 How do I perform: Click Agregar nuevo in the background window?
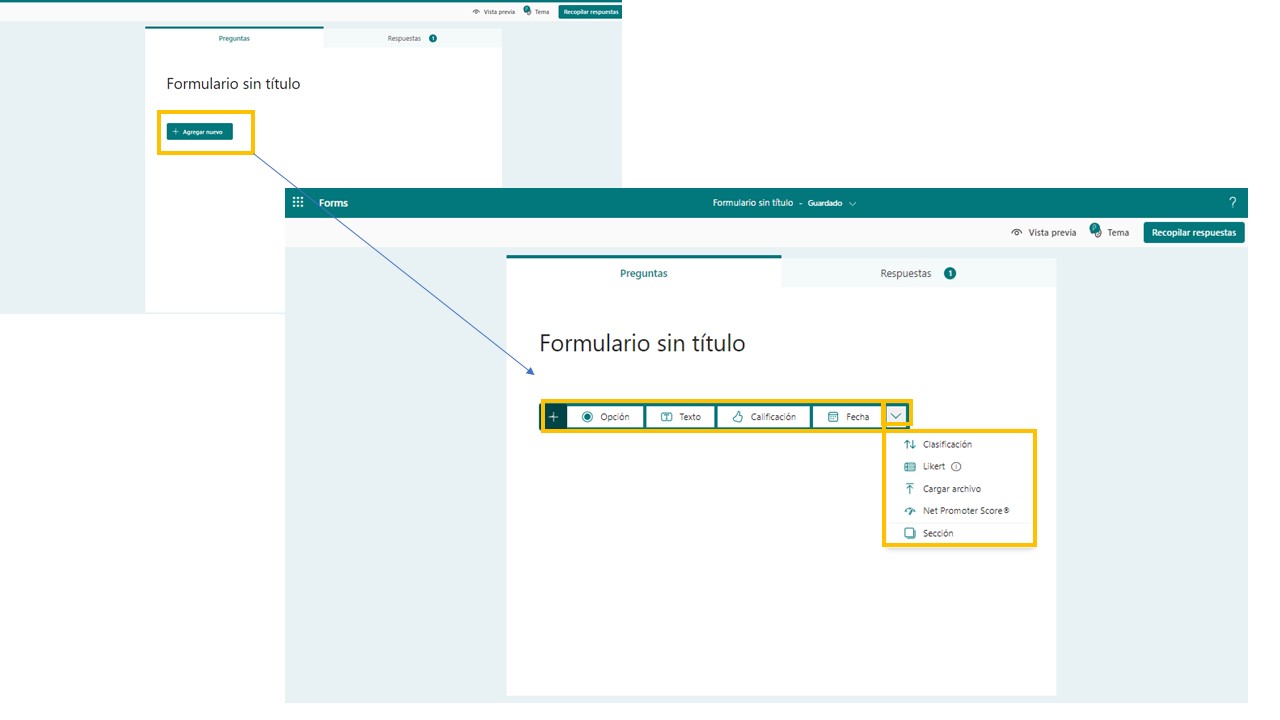pos(200,131)
